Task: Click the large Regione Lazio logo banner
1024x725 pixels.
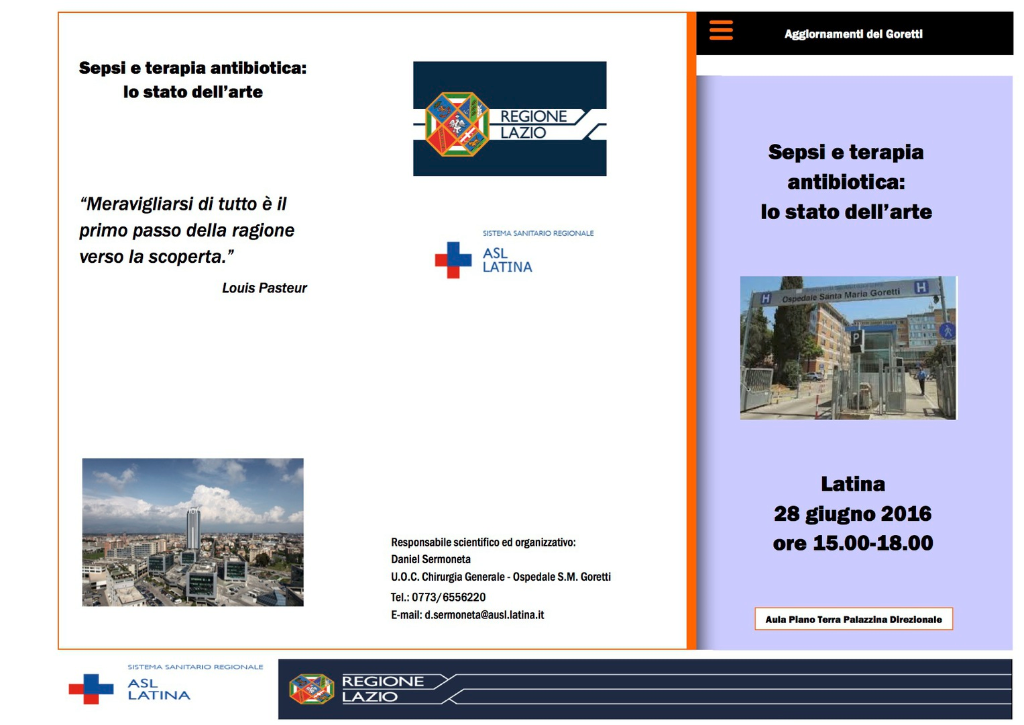Action: (509, 119)
